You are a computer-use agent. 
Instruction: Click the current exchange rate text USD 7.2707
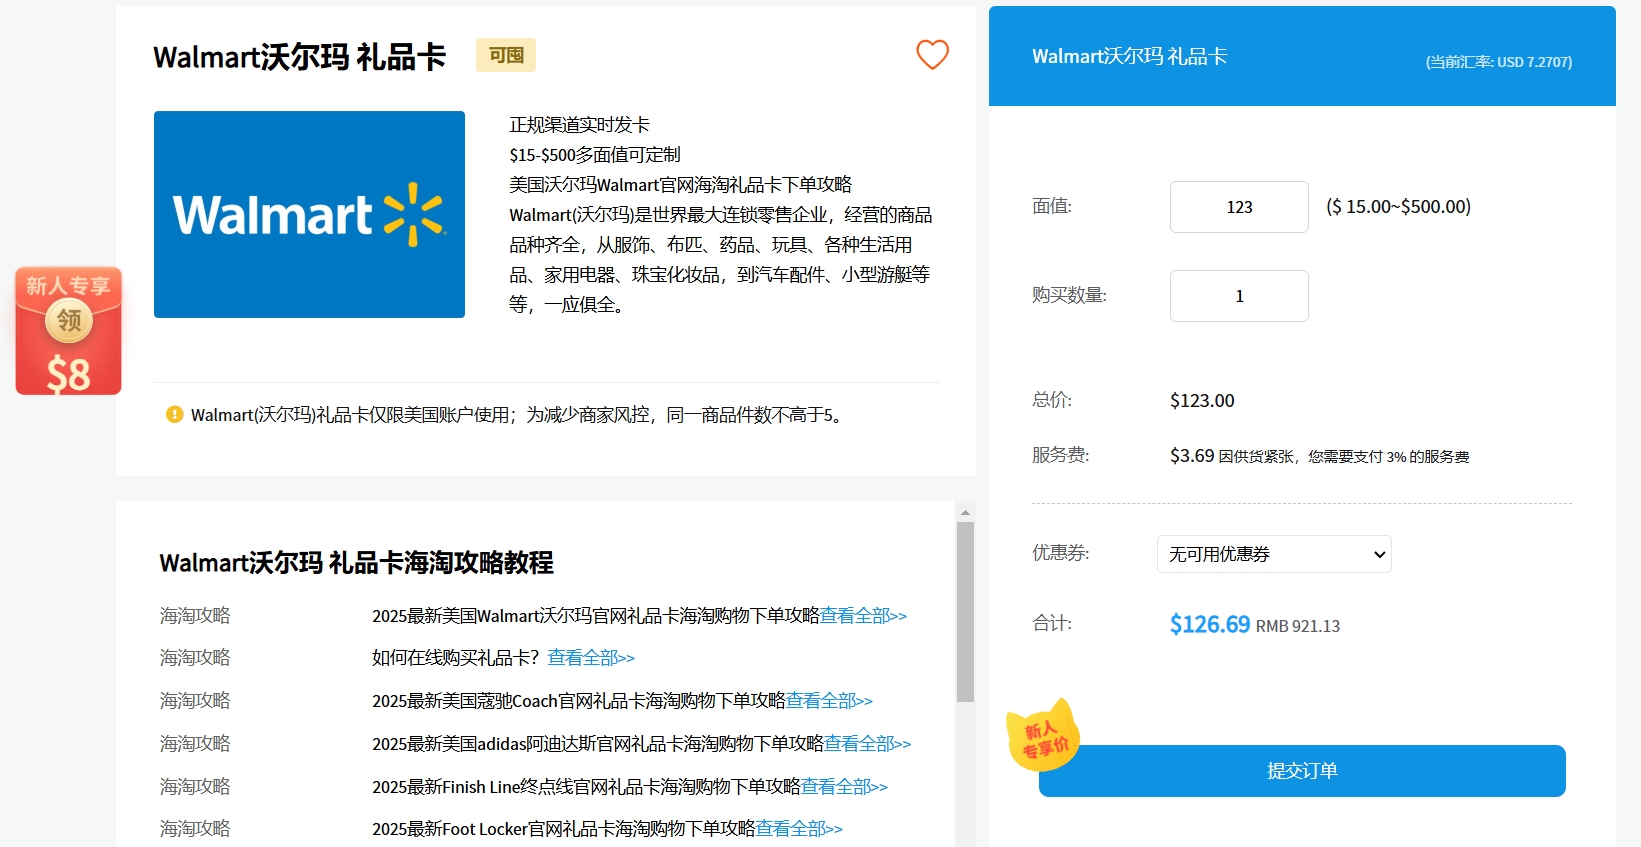click(x=1499, y=62)
